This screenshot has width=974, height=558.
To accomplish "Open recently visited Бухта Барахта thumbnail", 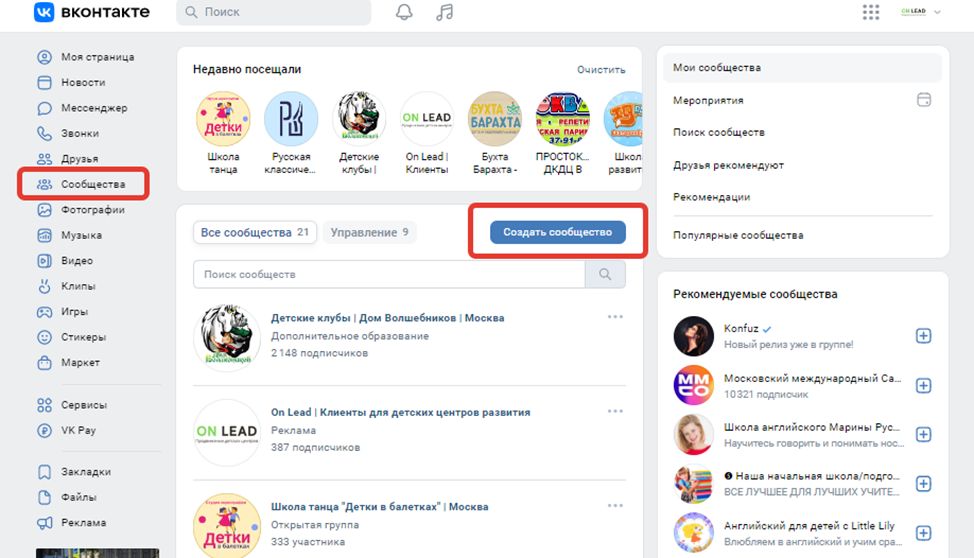I will (x=494, y=119).
